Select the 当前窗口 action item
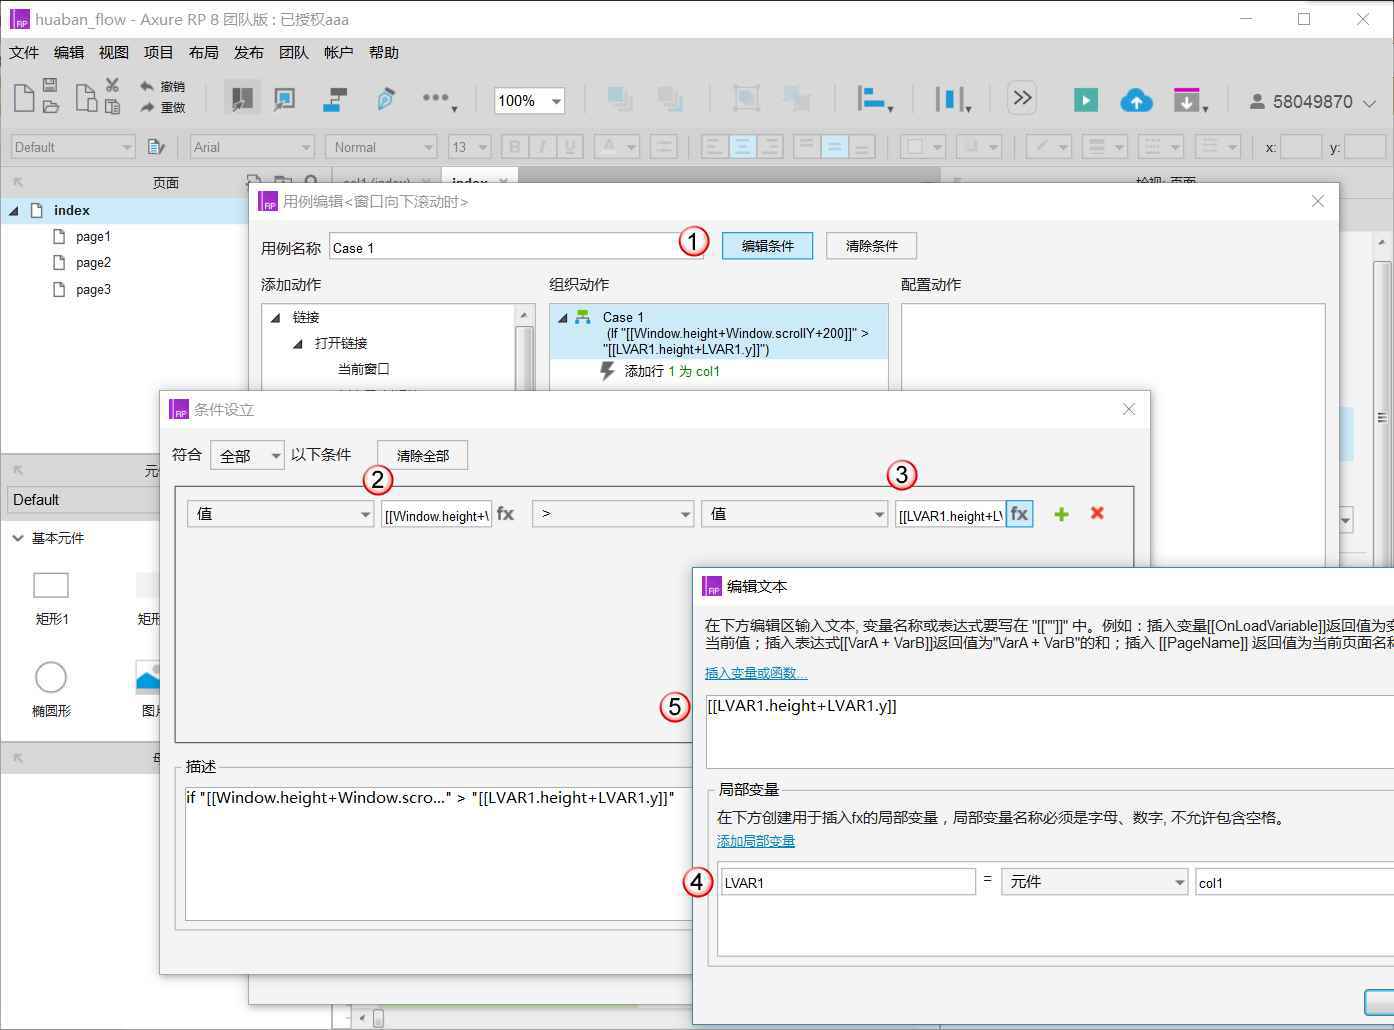Screen dimensions: 1394x1030 tap(364, 369)
